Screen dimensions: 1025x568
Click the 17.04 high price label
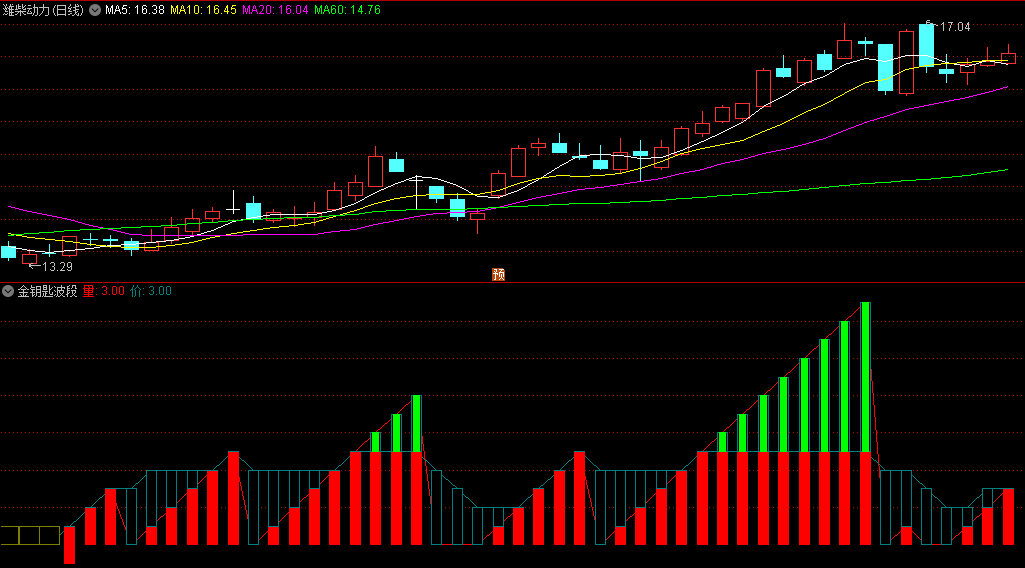click(x=955, y=27)
